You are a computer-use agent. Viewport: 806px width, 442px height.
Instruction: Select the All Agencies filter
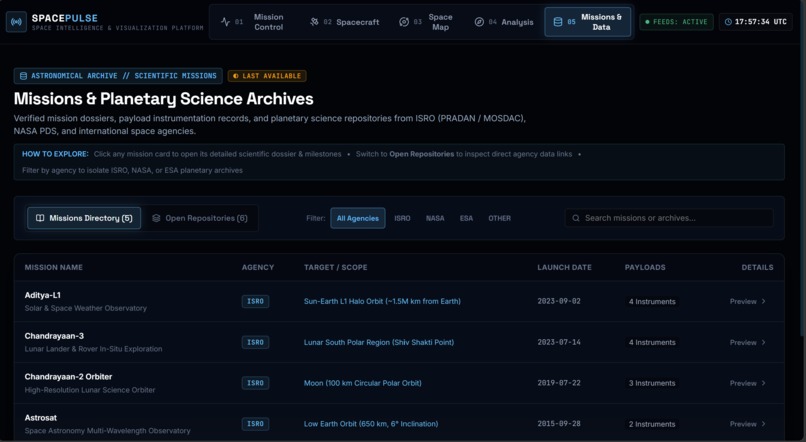tap(358, 218)
